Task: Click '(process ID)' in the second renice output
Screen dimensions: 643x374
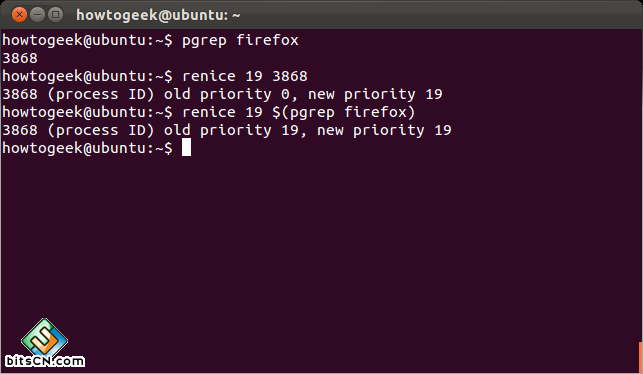Action: [x=101, y=130]
